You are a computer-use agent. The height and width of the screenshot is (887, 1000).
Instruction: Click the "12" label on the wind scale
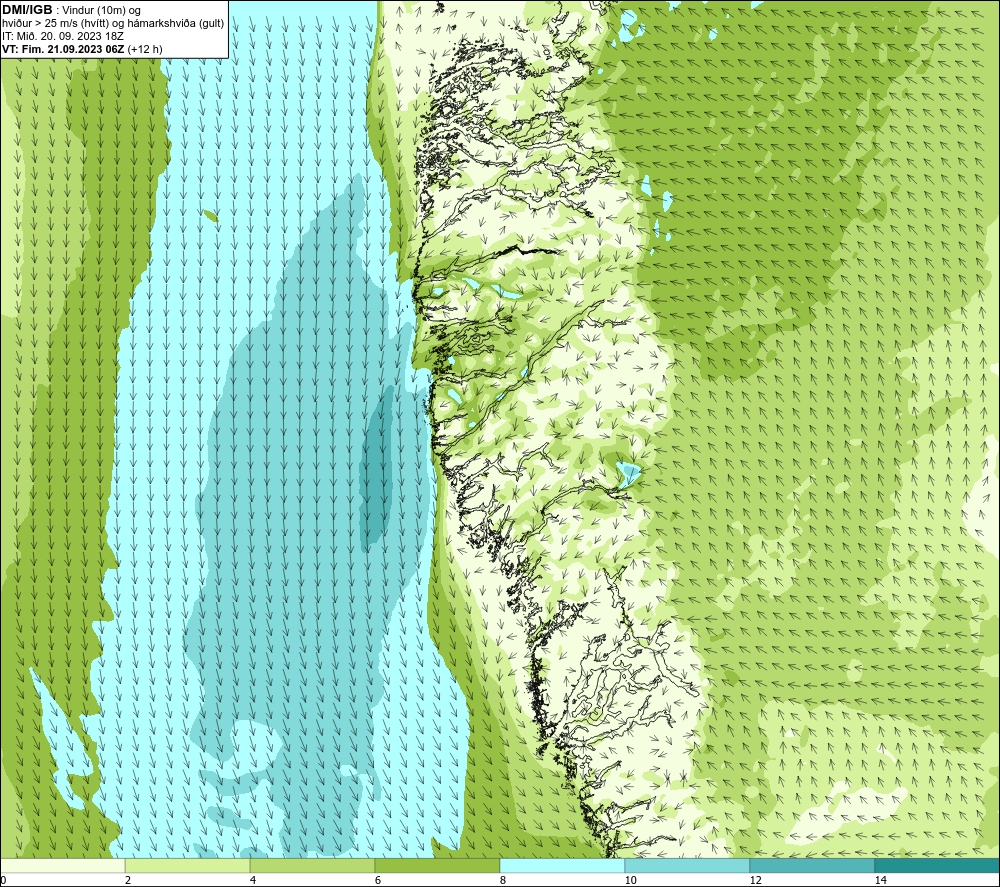755,881
